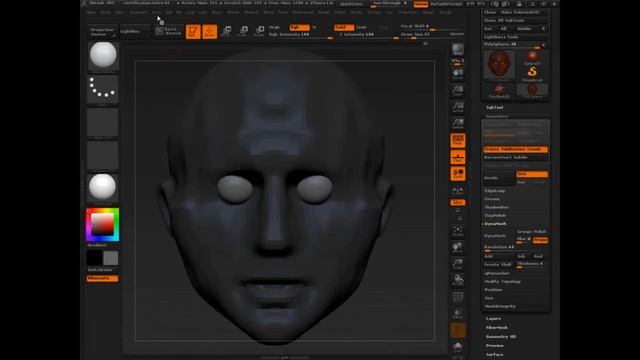Select the Move transform tool in top shelf

pos(227,31)
